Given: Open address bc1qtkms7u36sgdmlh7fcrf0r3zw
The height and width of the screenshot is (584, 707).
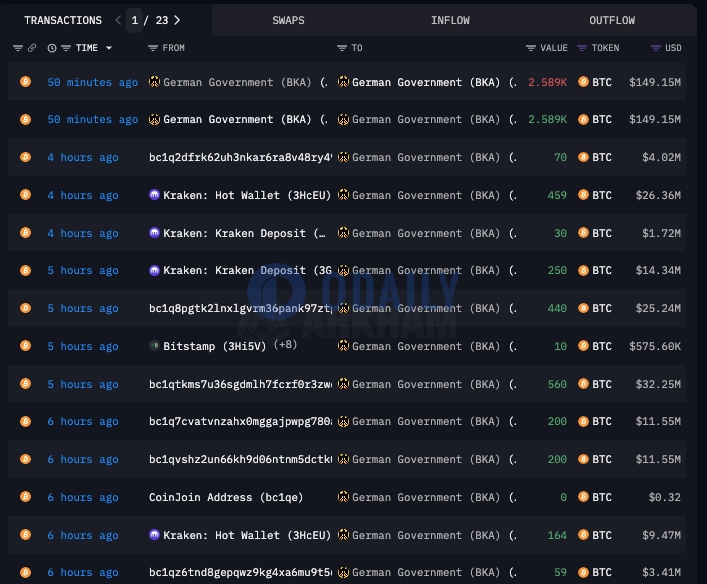Looking at the screenshot, I should click(x=240, y=384).
